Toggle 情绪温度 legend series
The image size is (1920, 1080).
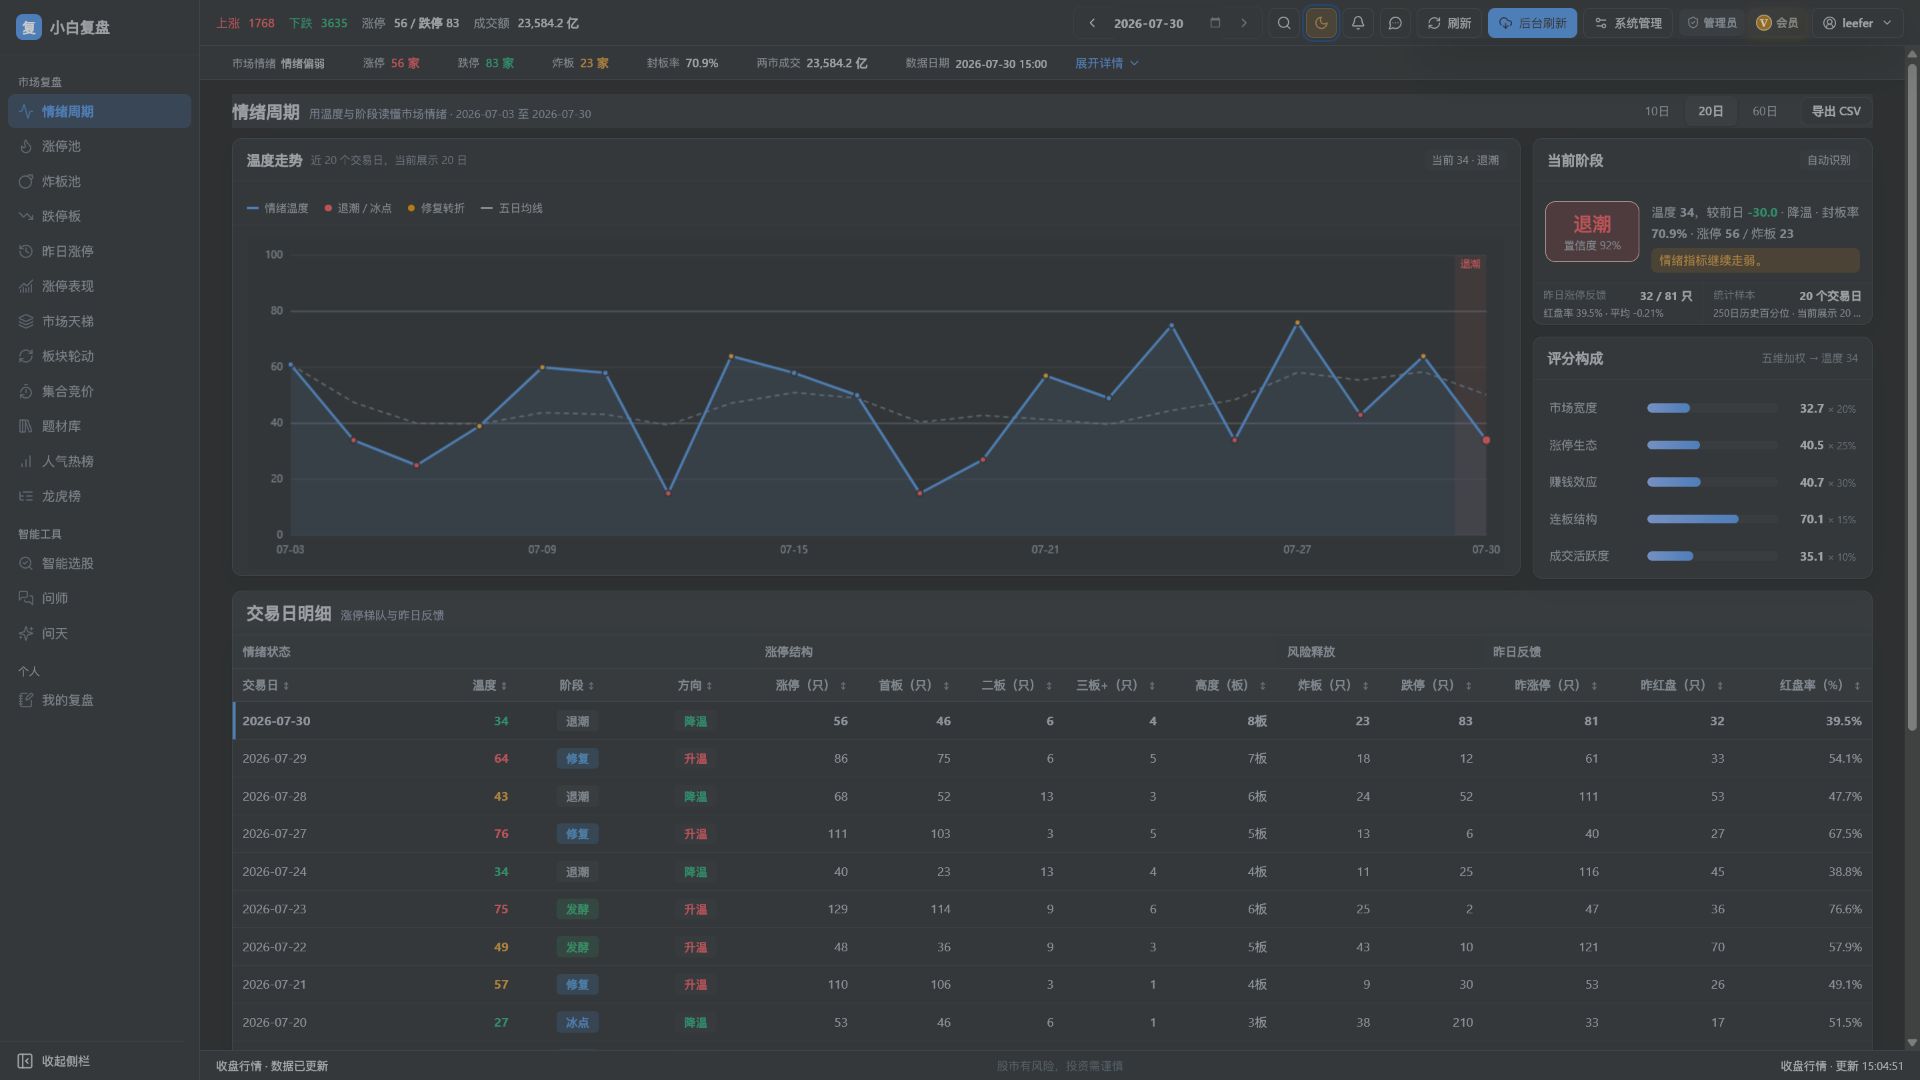point(278,208)
